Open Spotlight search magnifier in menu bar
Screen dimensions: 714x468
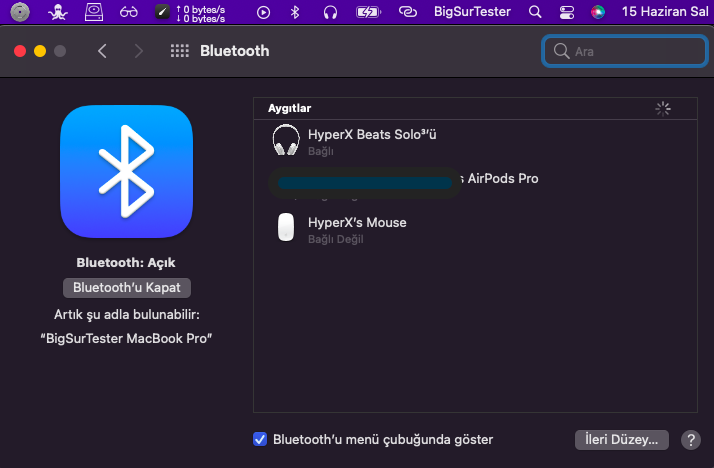pyautogui.click(x=535, y=12)
